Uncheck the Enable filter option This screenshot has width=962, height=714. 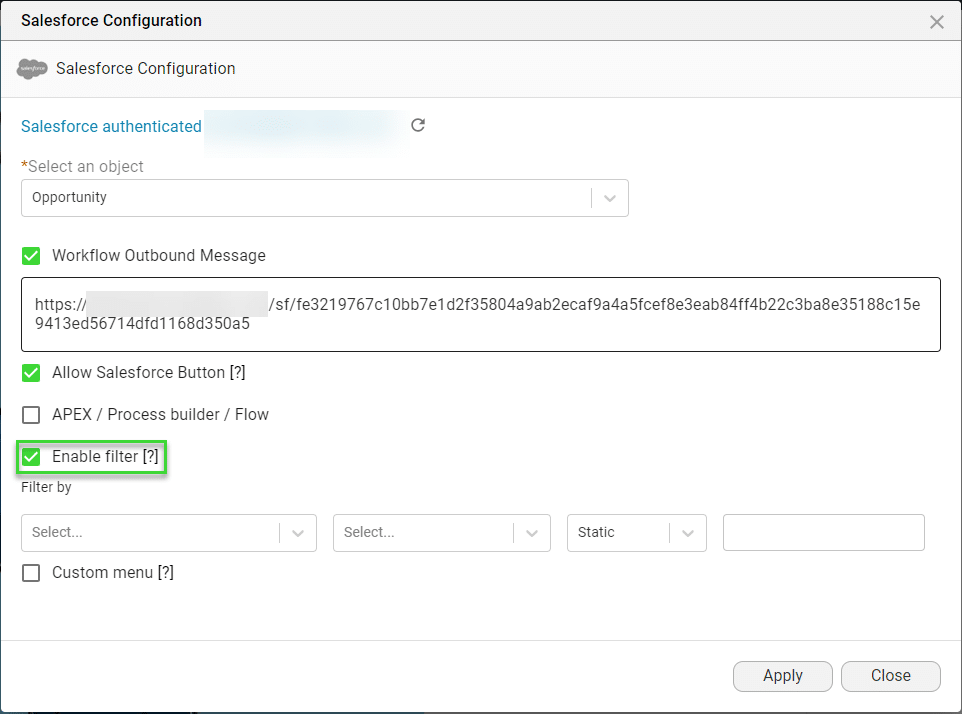point(30,456)
